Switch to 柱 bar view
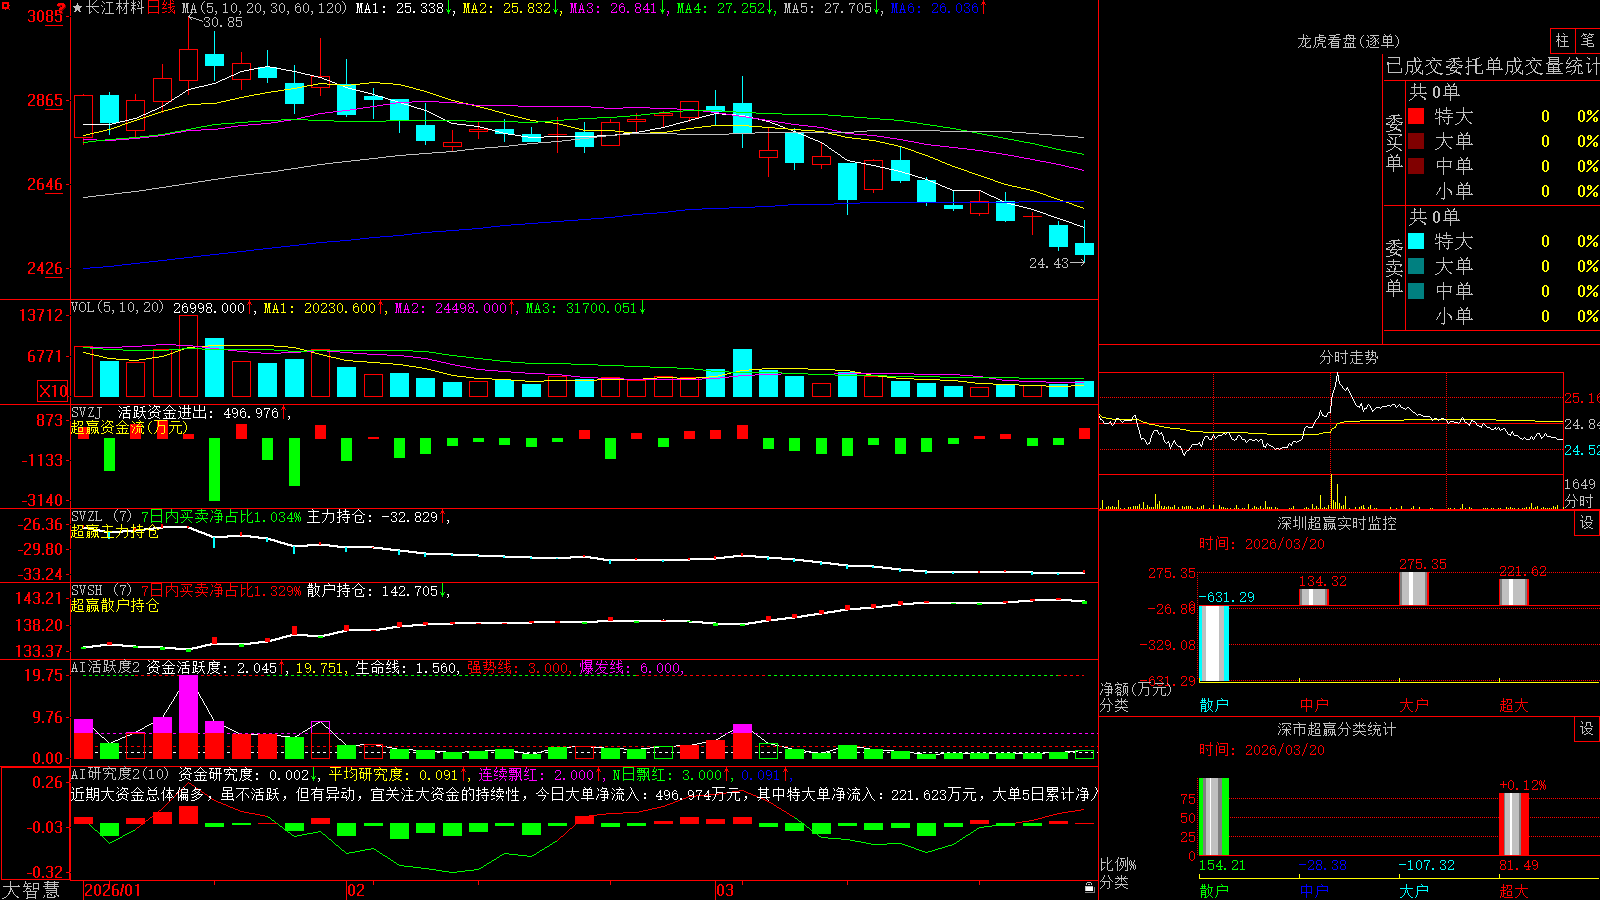The height and width of the screenshot is (900, 1600). pos(1562,40)
